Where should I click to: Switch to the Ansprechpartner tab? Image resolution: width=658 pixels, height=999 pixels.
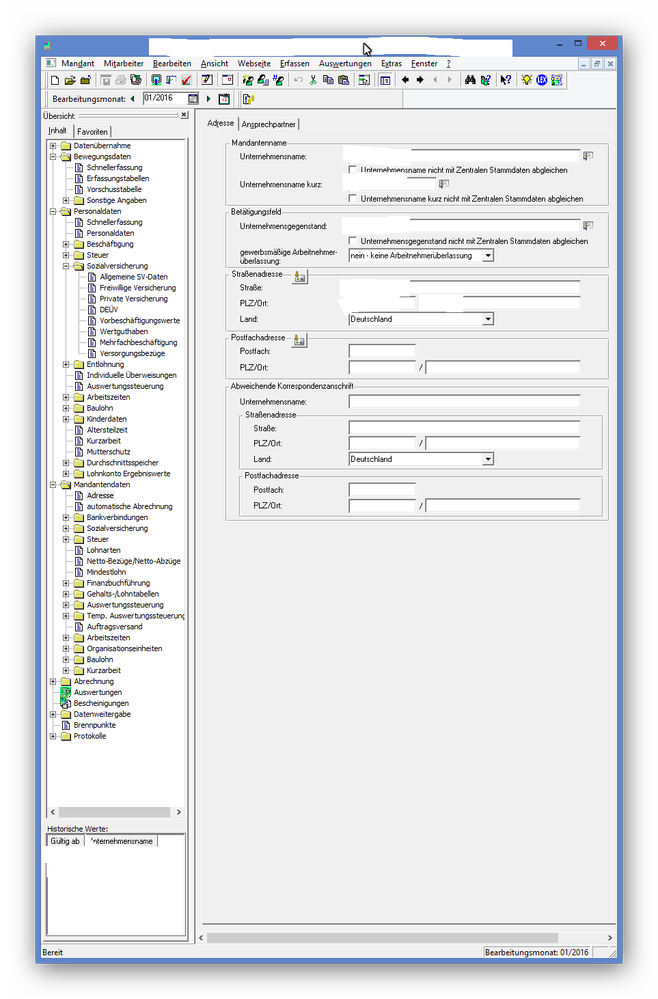coord(269,124)
